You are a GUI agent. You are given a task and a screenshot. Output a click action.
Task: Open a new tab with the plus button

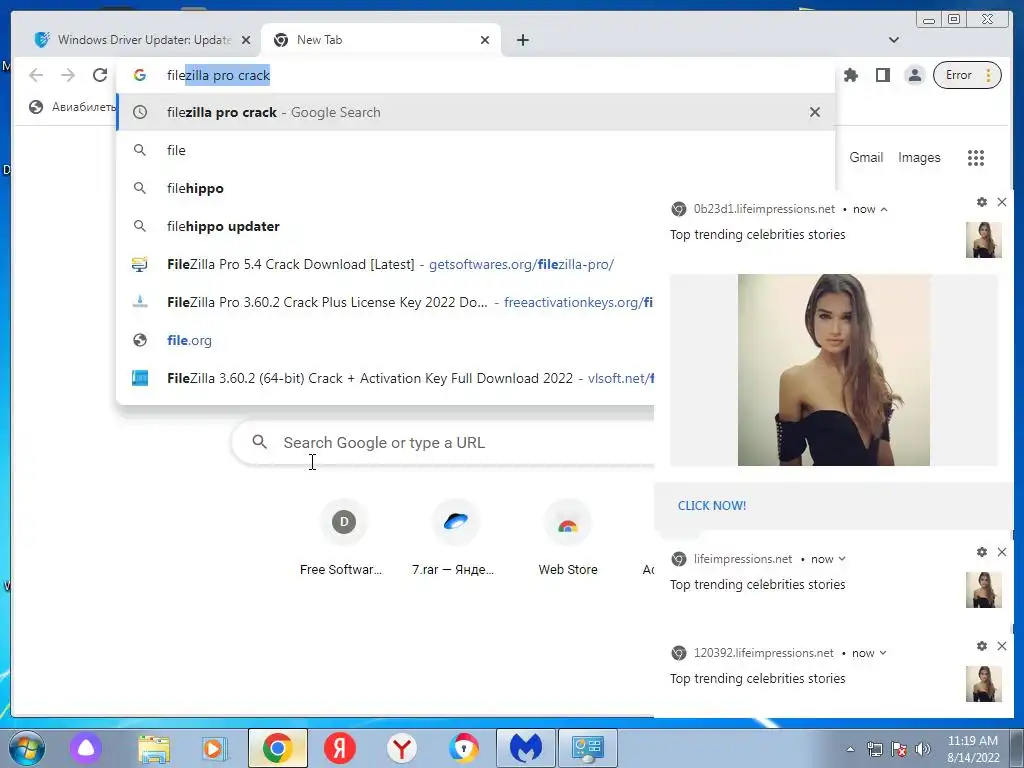tap(522, 40)
